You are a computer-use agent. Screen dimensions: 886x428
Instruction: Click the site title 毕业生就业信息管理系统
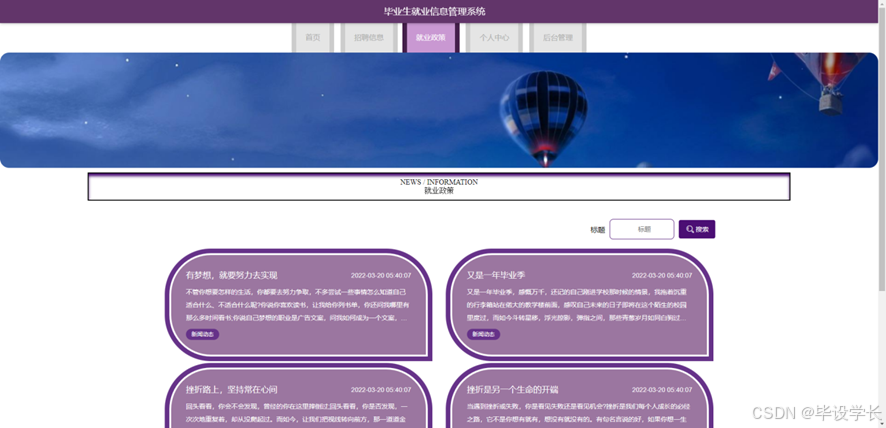click(x=435, y=11)
